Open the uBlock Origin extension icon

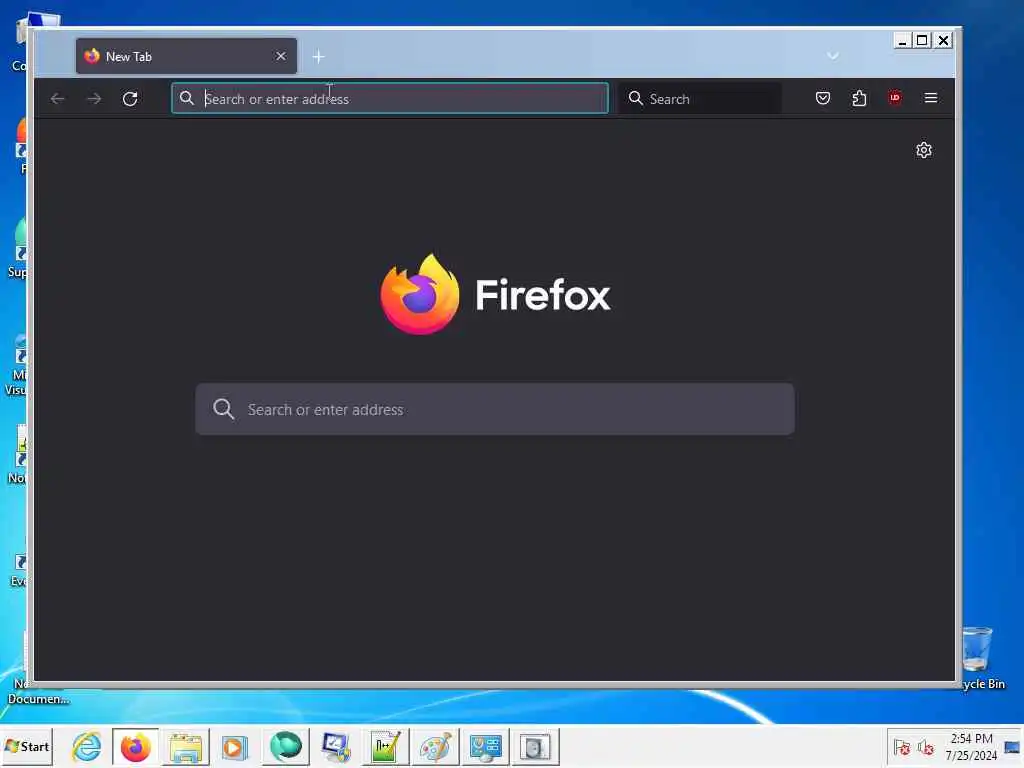tap(895, 98)
